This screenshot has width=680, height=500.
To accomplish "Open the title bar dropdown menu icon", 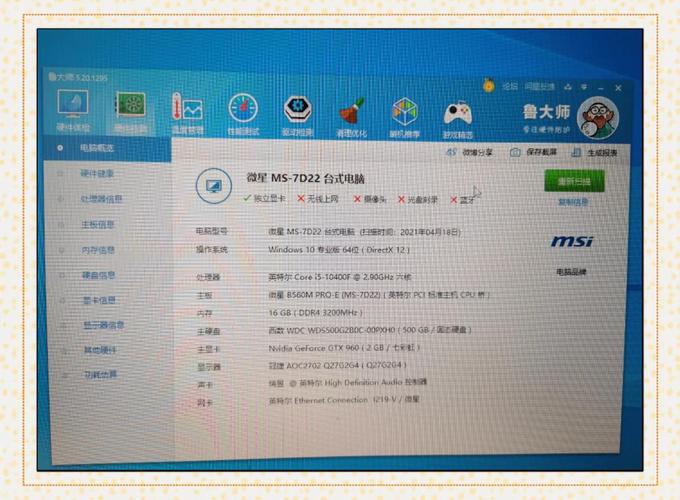I will (584, 87).
